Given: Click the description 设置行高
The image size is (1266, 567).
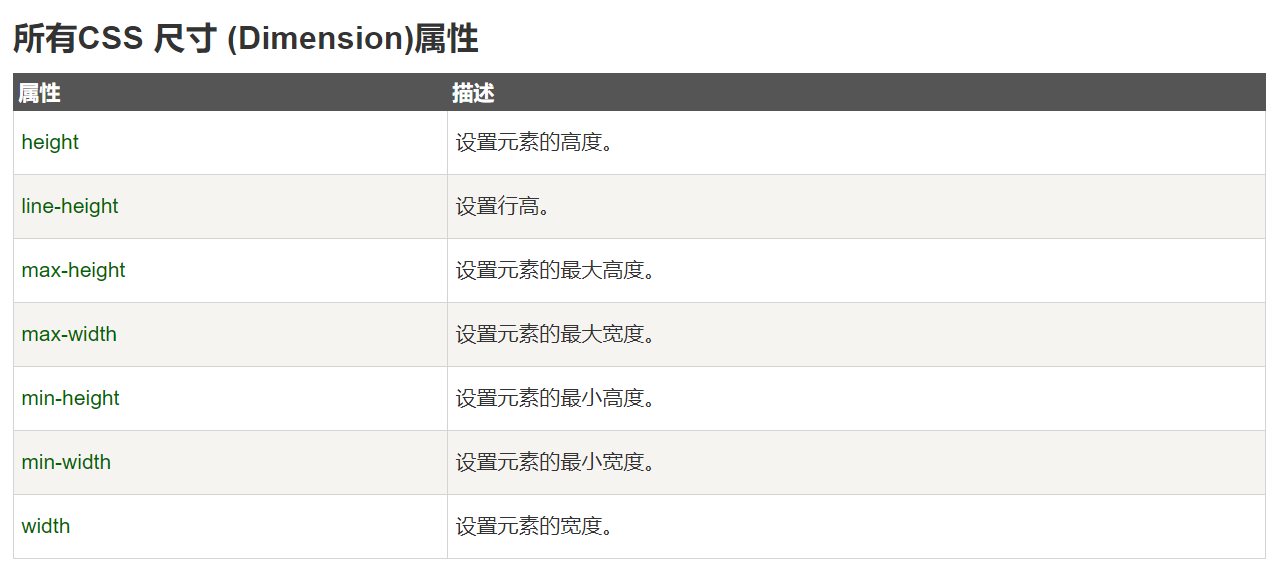Looking at the screenshot, I should (503, 206).
